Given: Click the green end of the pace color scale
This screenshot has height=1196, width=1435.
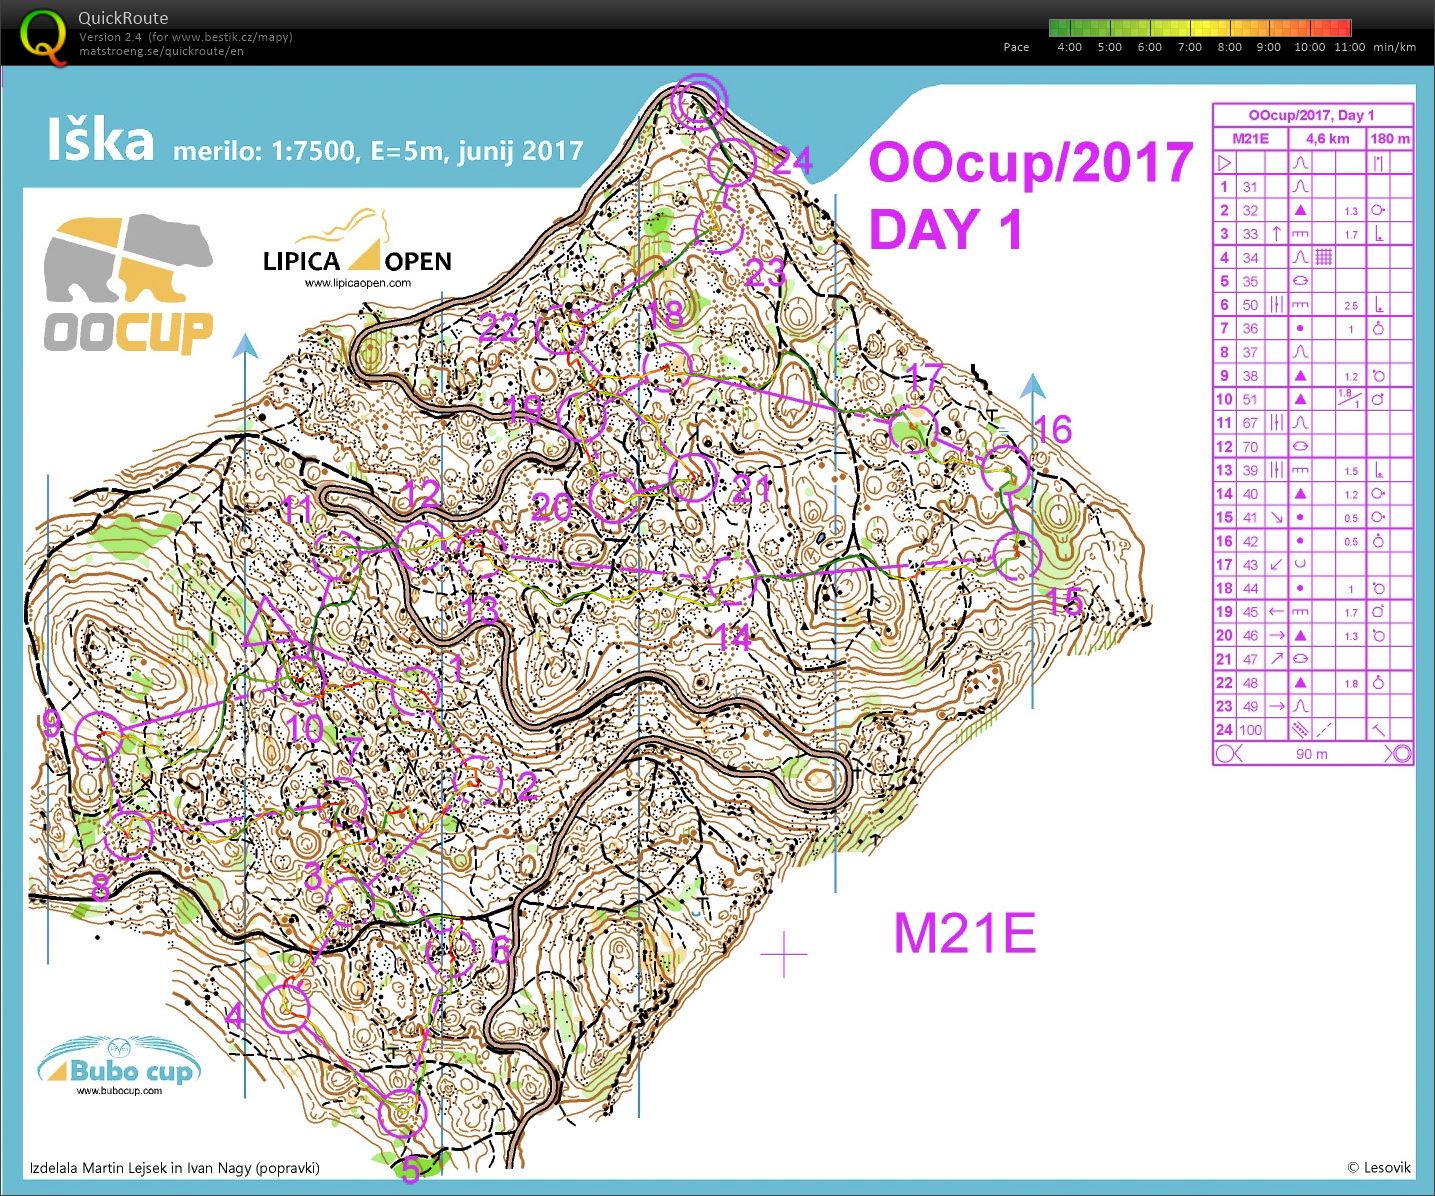Looking at the screenshot, I should (x=1060, y=28).
